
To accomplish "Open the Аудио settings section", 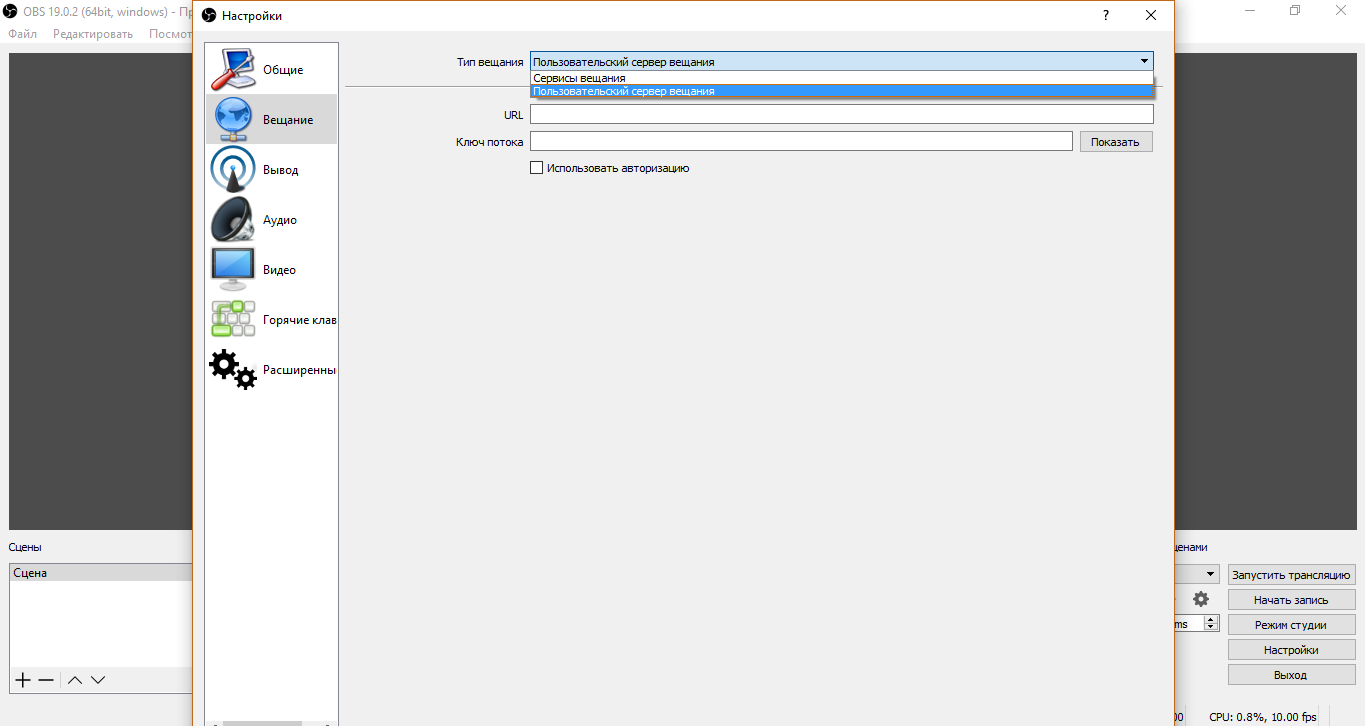I will [270, 220].
